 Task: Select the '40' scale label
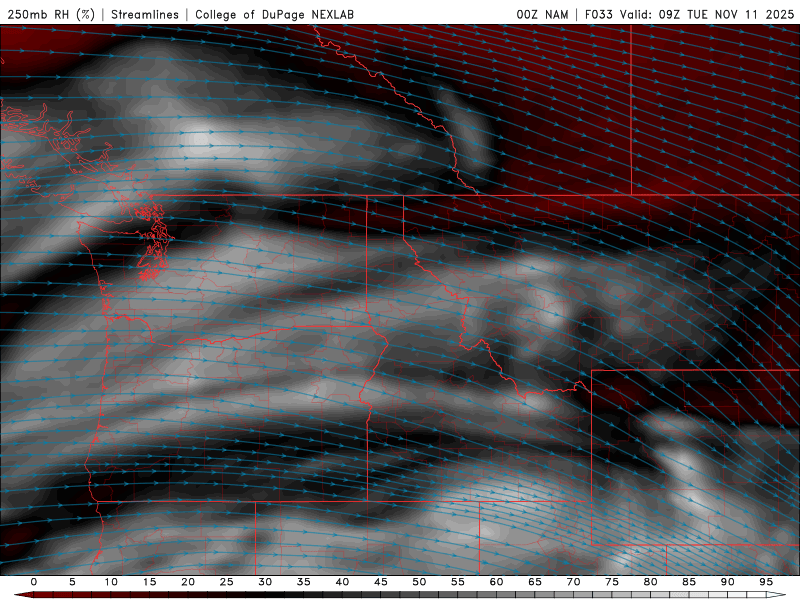342,582
